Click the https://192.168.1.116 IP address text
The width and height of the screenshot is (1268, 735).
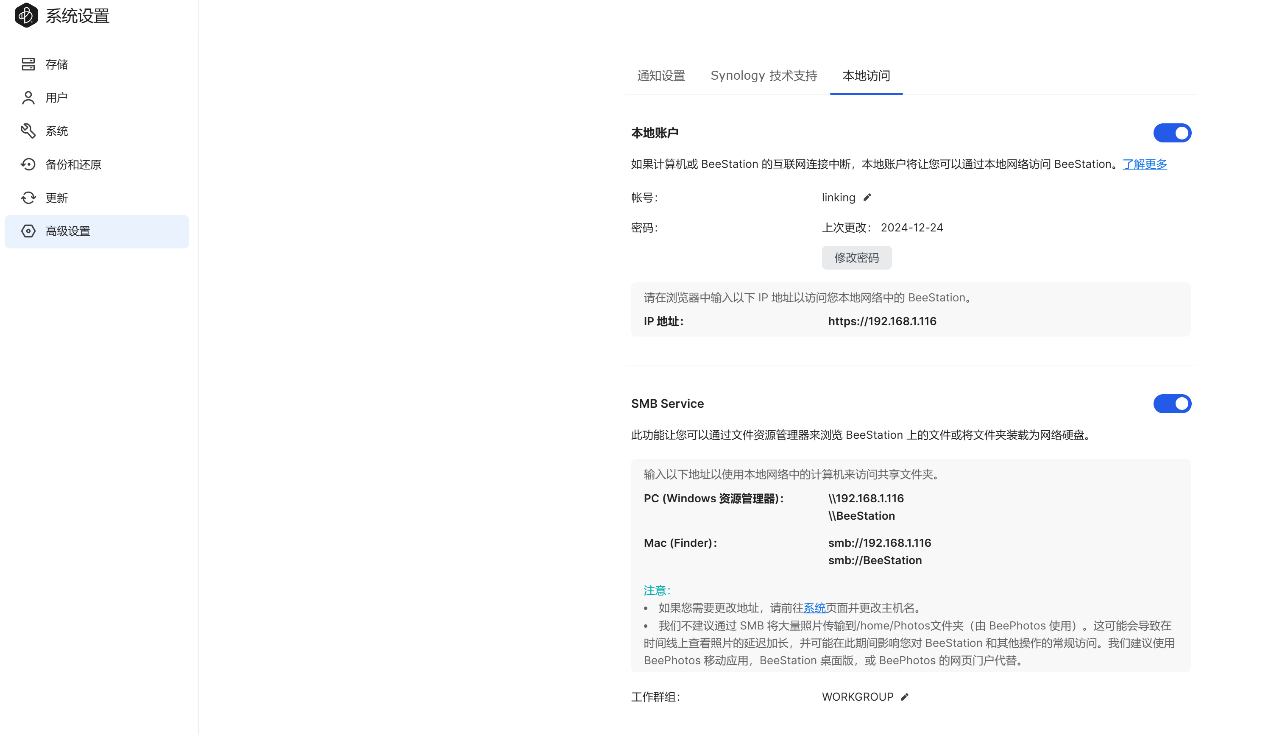tap(882, 322)
